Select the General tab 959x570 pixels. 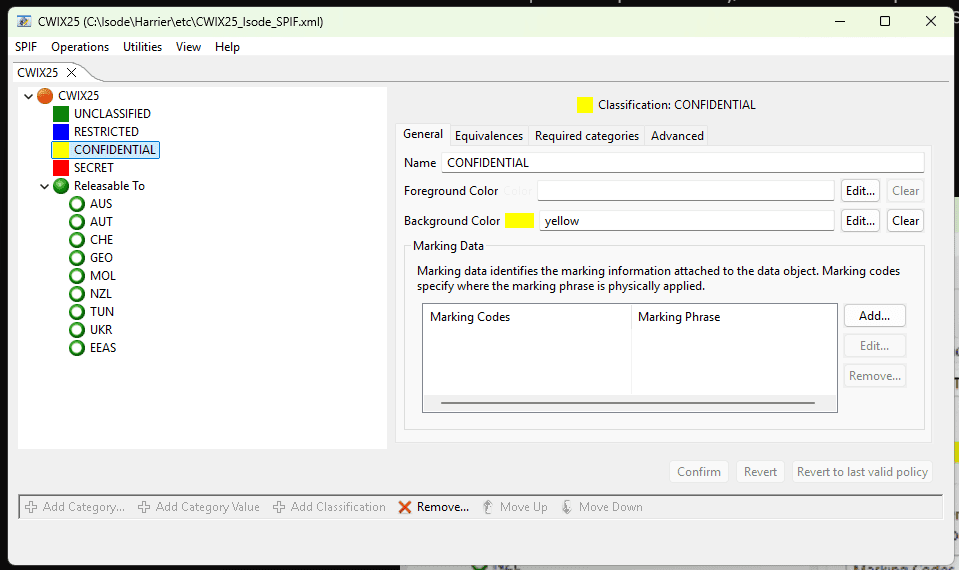pyautogui.click(x=423, y=134)
